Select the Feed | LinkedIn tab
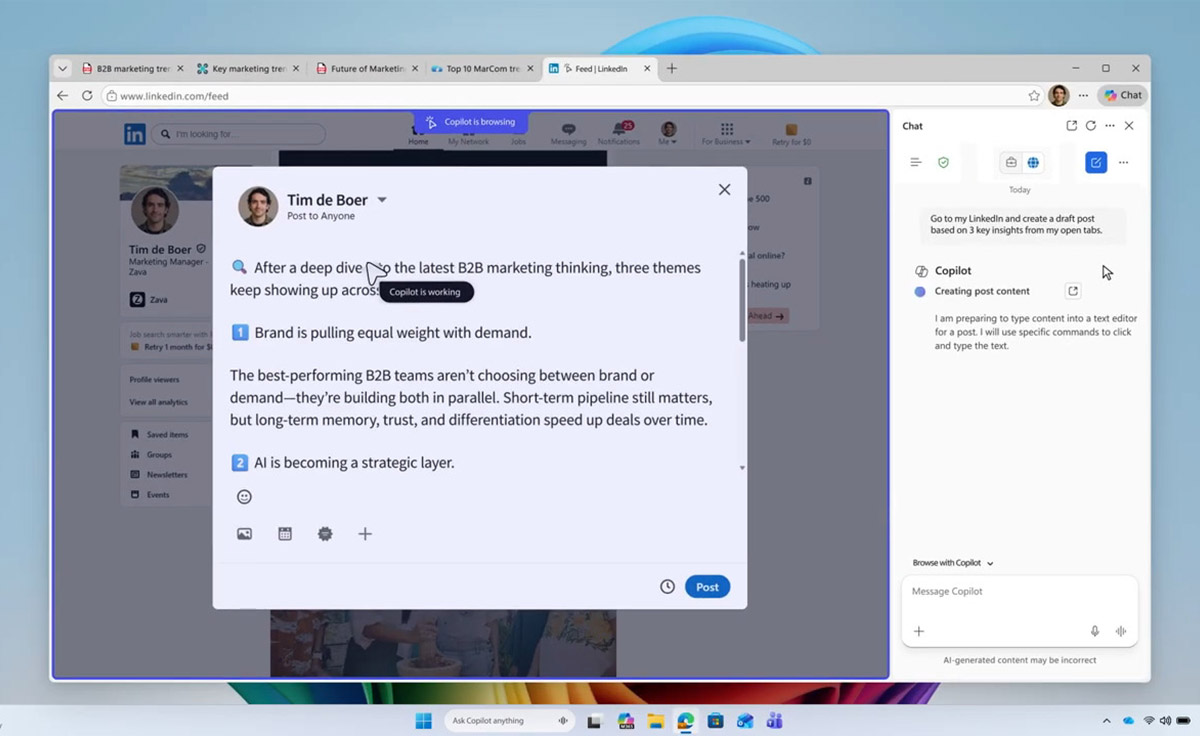This screenshot has width=1200, height=736. click(x=599, y=69)
